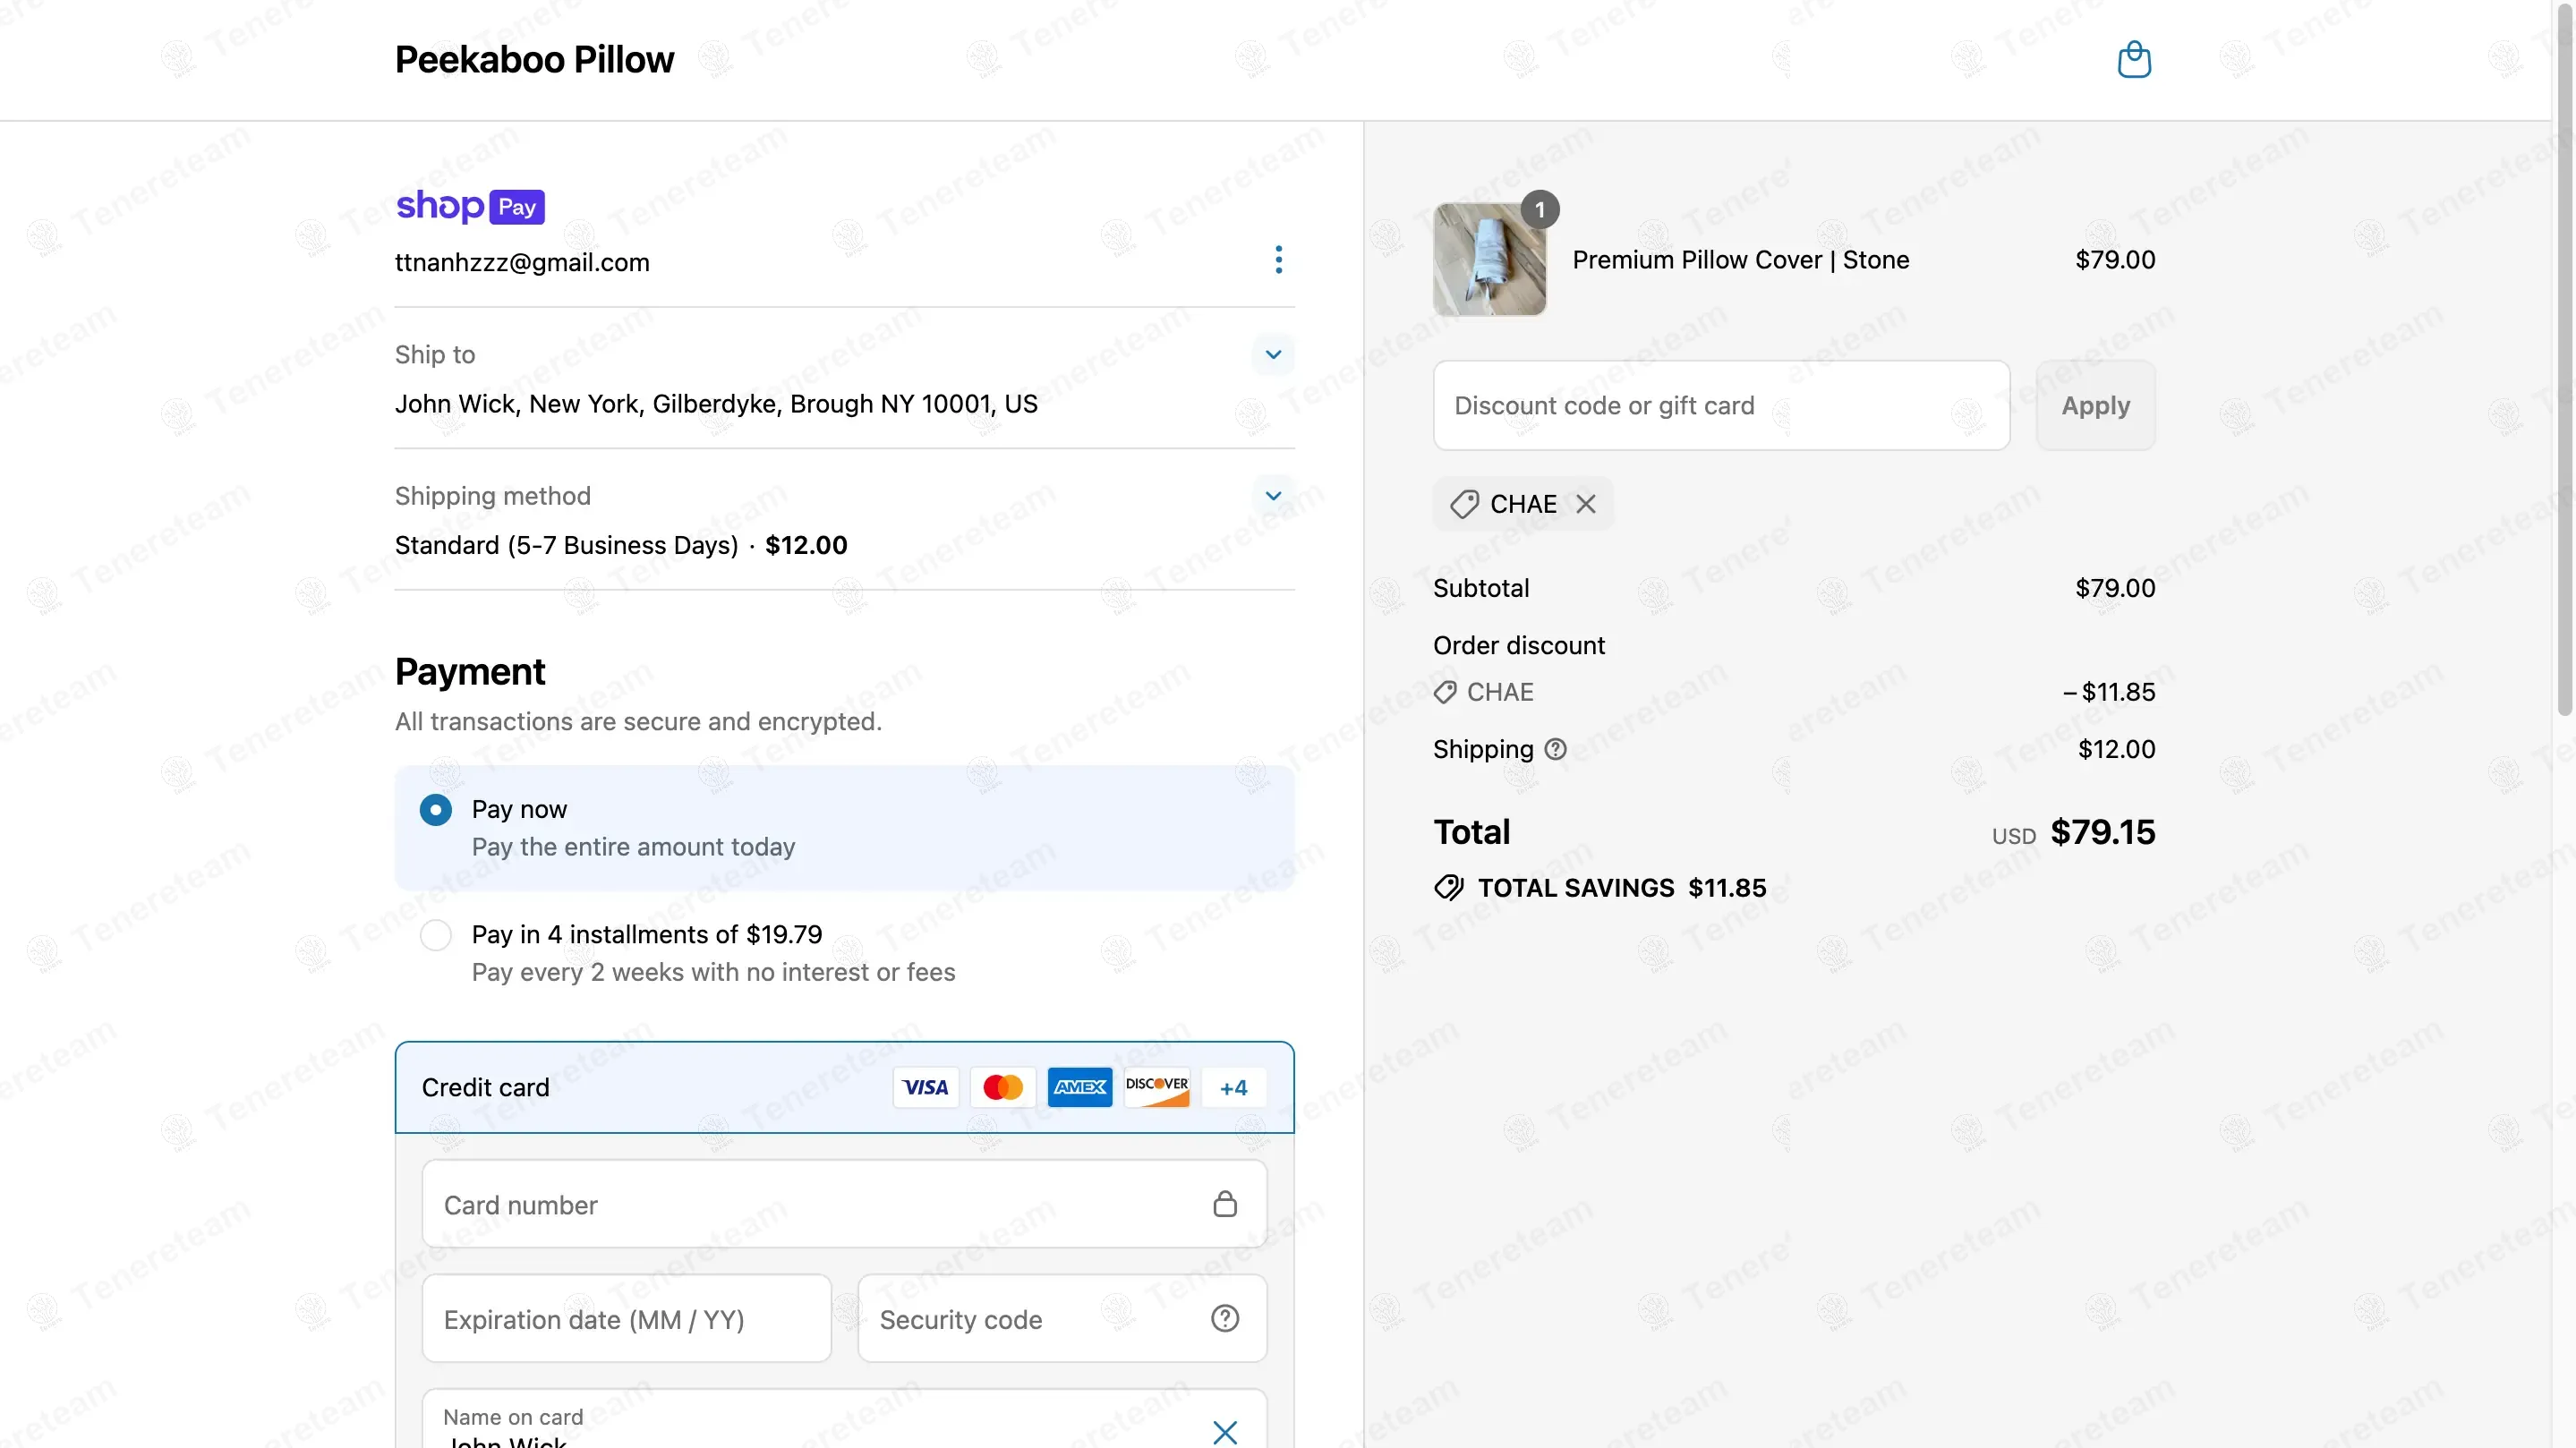Click the Shipping $12.00 value in summary

2116,749
